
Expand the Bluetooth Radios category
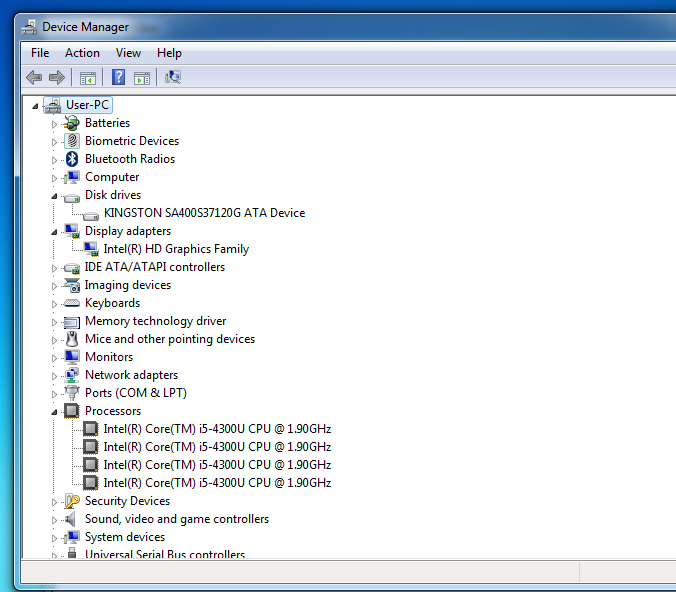(54, 160)
